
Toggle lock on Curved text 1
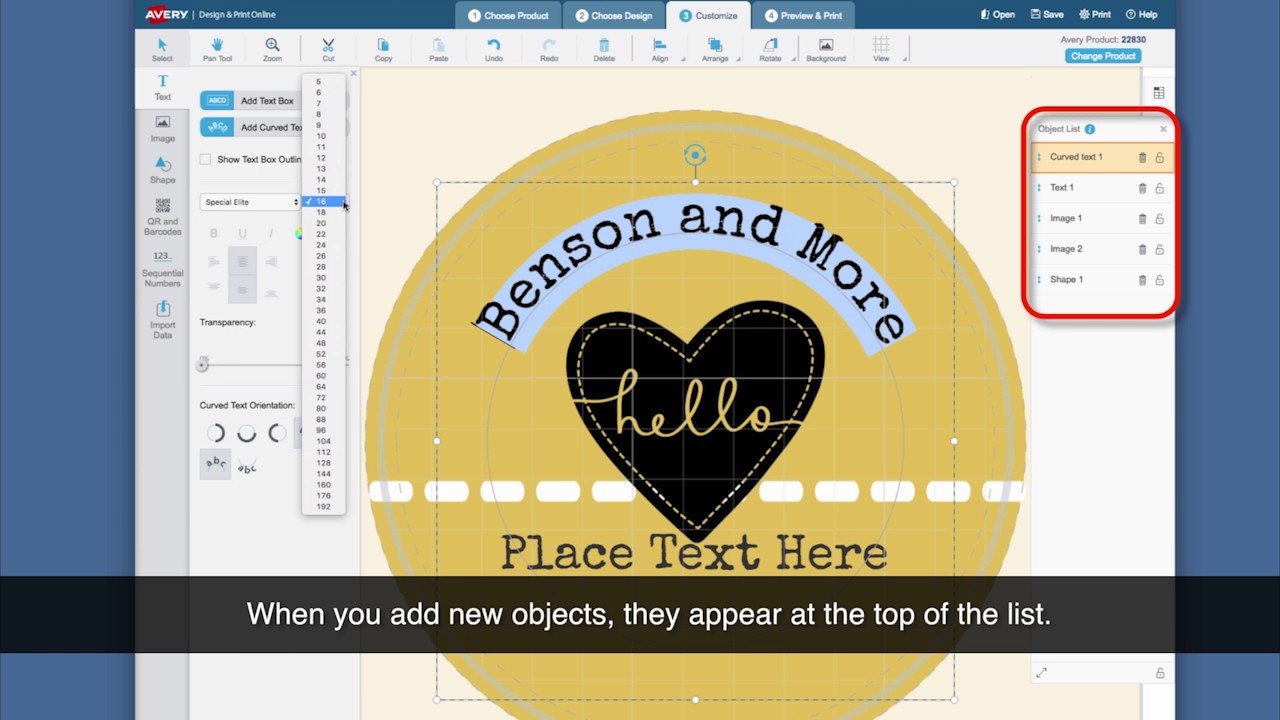[x=1160, y=157]
